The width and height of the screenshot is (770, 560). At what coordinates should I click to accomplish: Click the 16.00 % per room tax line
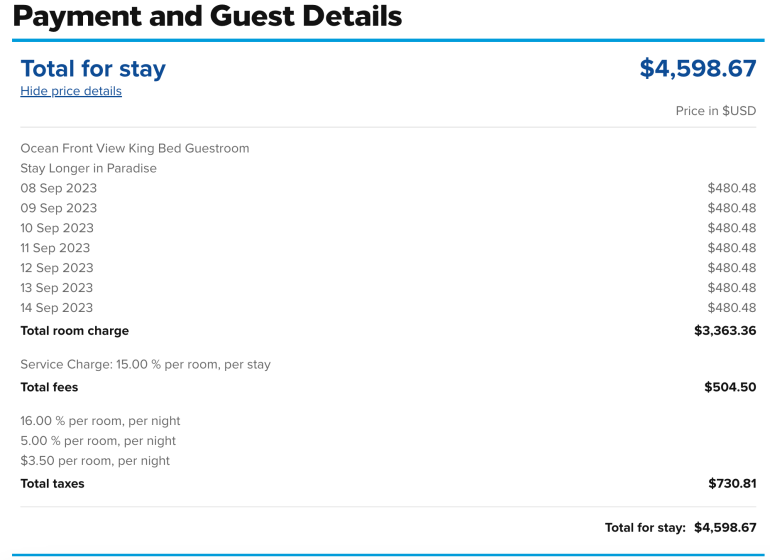tap(101, 421)
